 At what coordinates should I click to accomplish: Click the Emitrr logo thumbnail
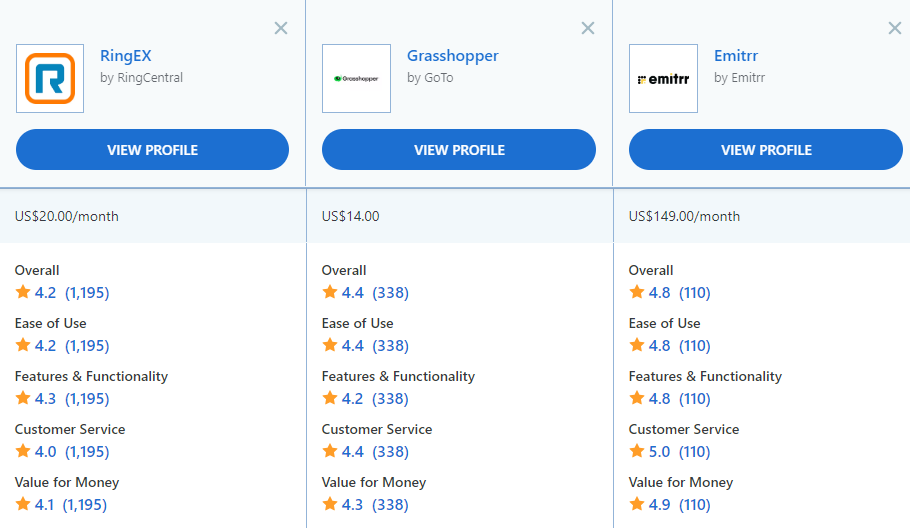click(663, 78)
